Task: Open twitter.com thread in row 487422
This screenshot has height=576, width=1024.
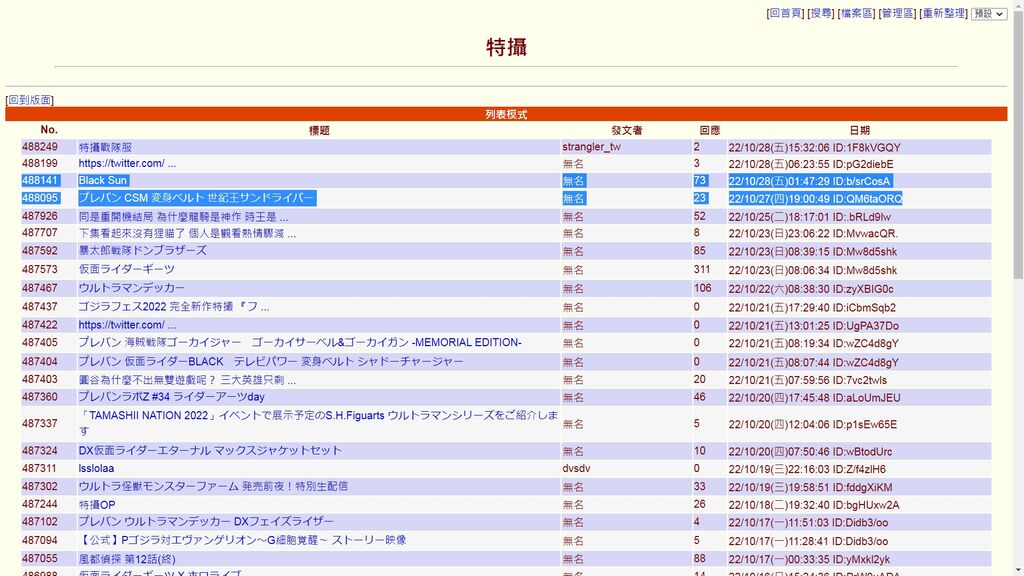Action: [x=127, y=325]
